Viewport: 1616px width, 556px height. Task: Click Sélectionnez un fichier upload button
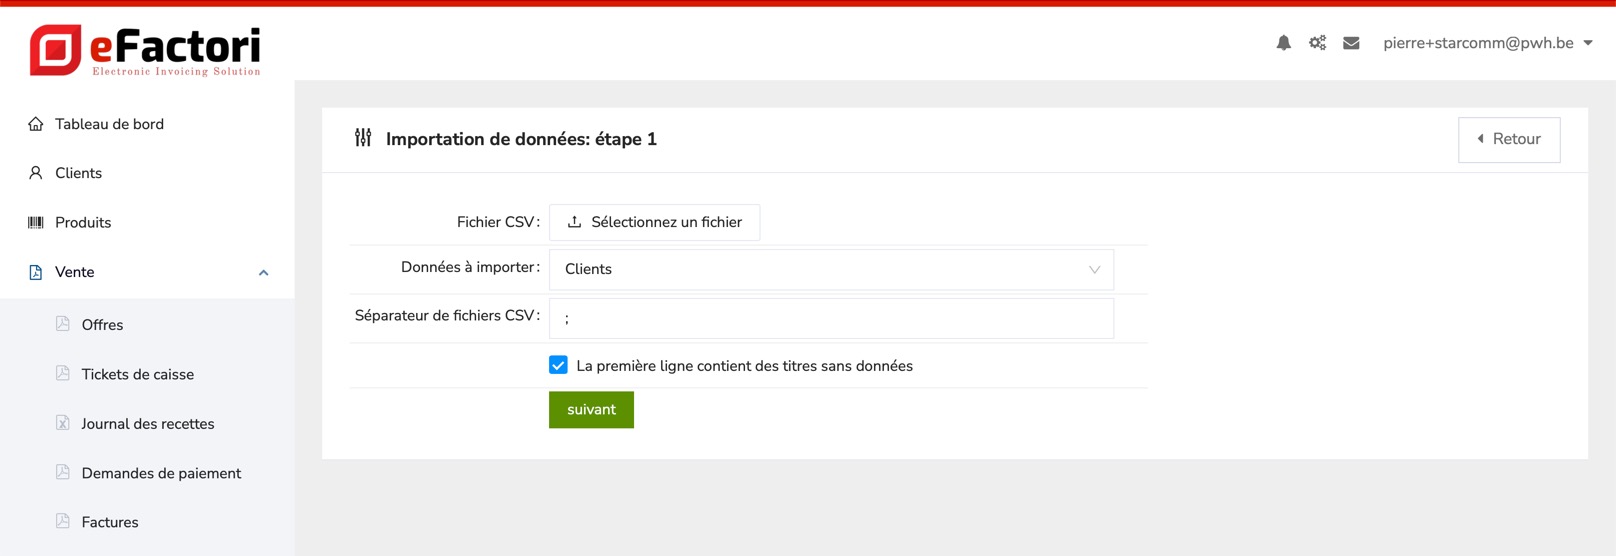pyautogui.click(x=654, y=222)
